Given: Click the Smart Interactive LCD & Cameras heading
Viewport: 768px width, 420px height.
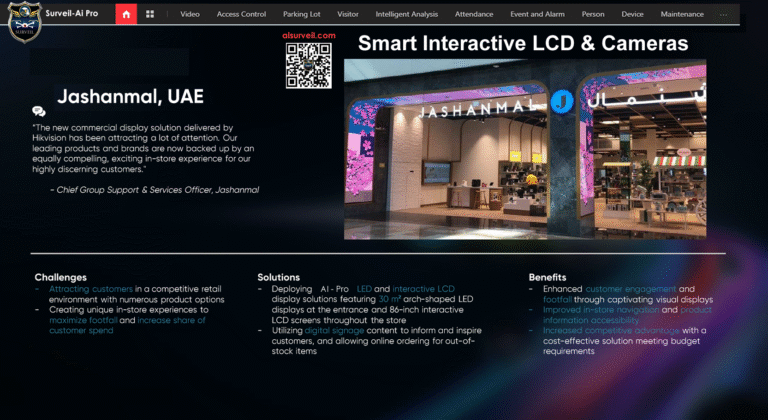Looking at the screenshot, I should point(523,43).
